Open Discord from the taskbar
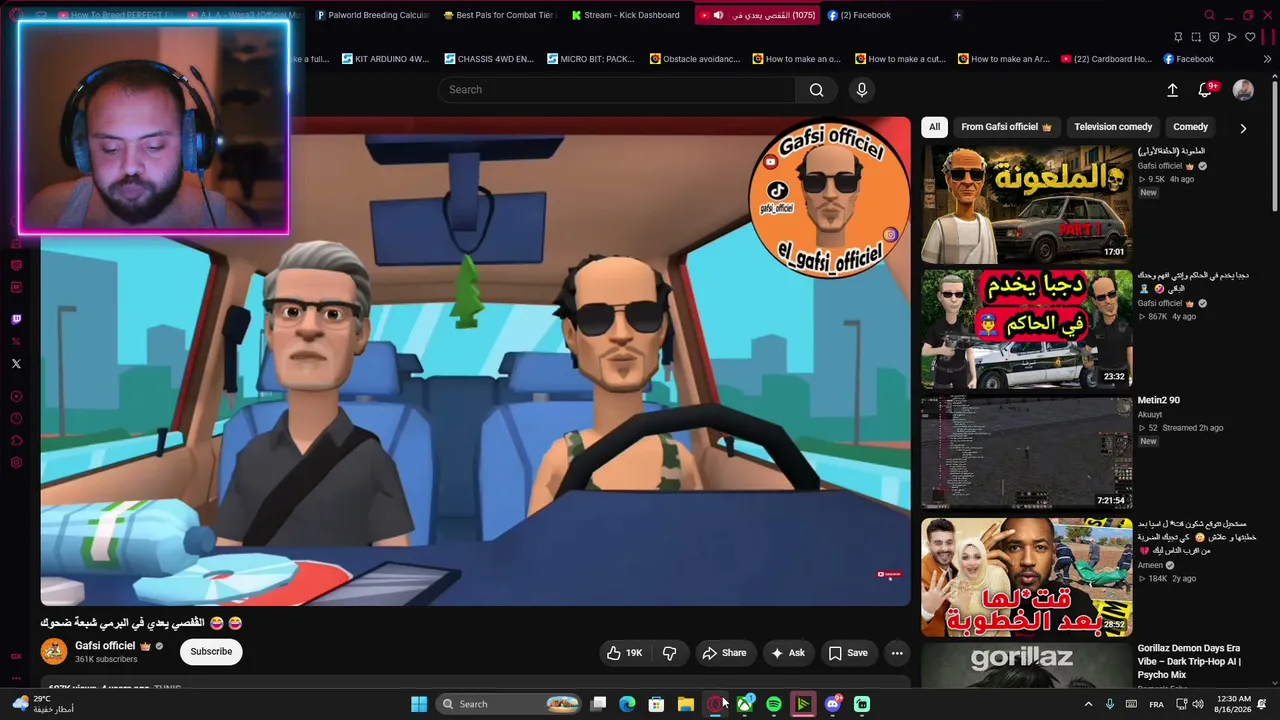Viewport: 1280px width, 720px height. pos(833,704)
